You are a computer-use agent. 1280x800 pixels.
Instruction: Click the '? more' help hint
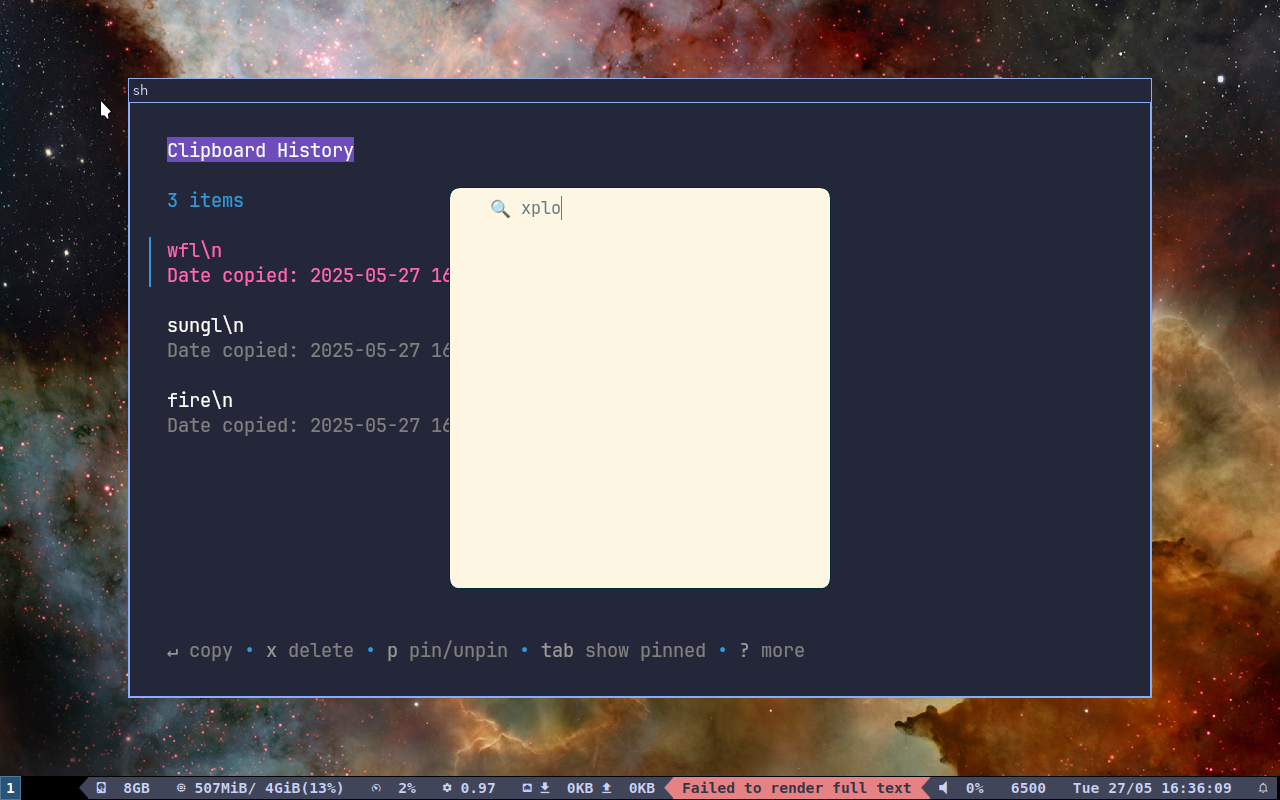(x=772, y=651)
